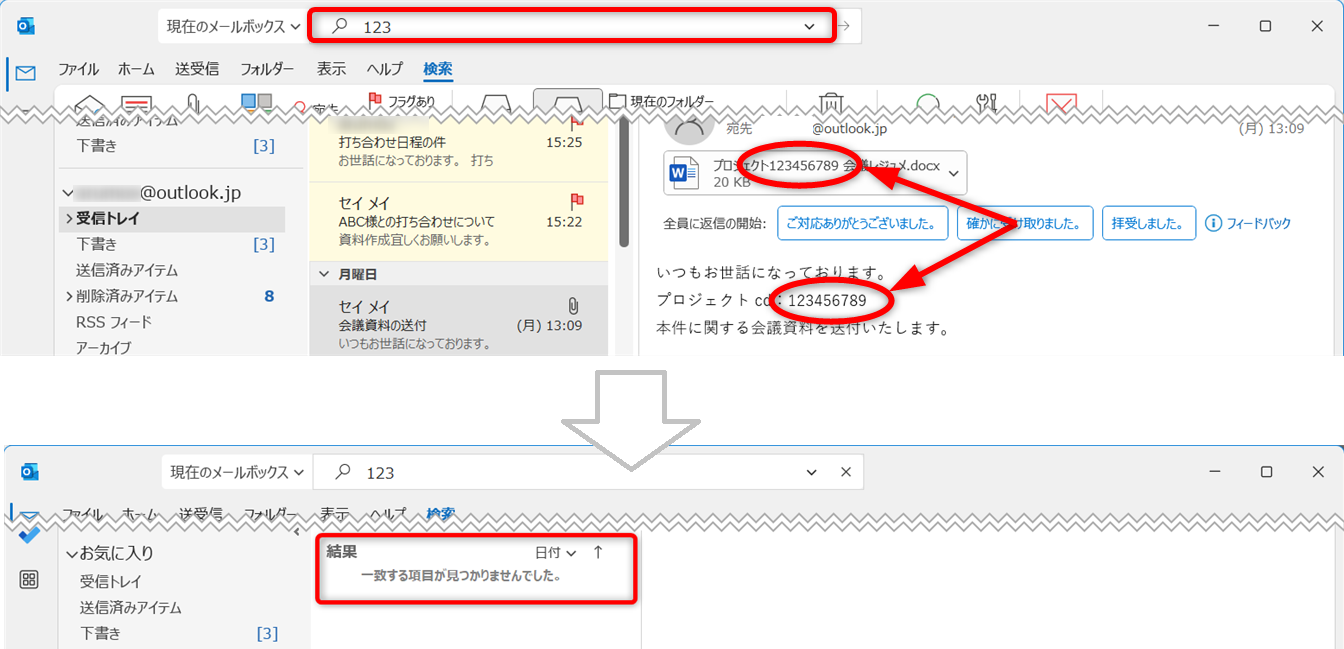Switch to the 送受信 tab in upper window
The image size is (1344, 649).
[197, 69]
